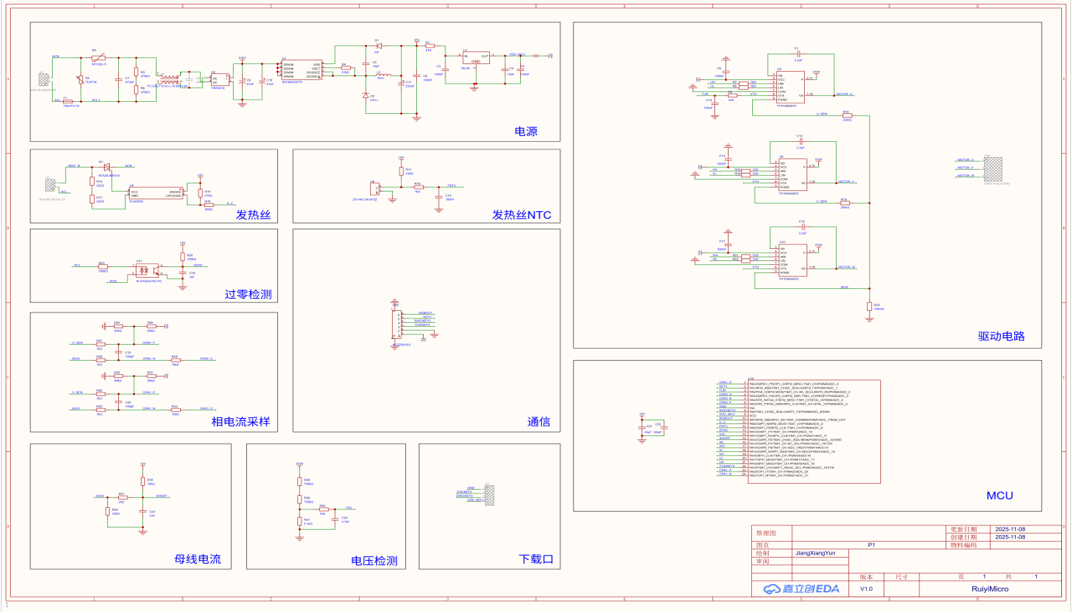Image resolution: width=1072 pixels, height=613 pixels.
Task: Select the communication connector in 通信 block
Action: pyautogui.click(x=395, y=324)
